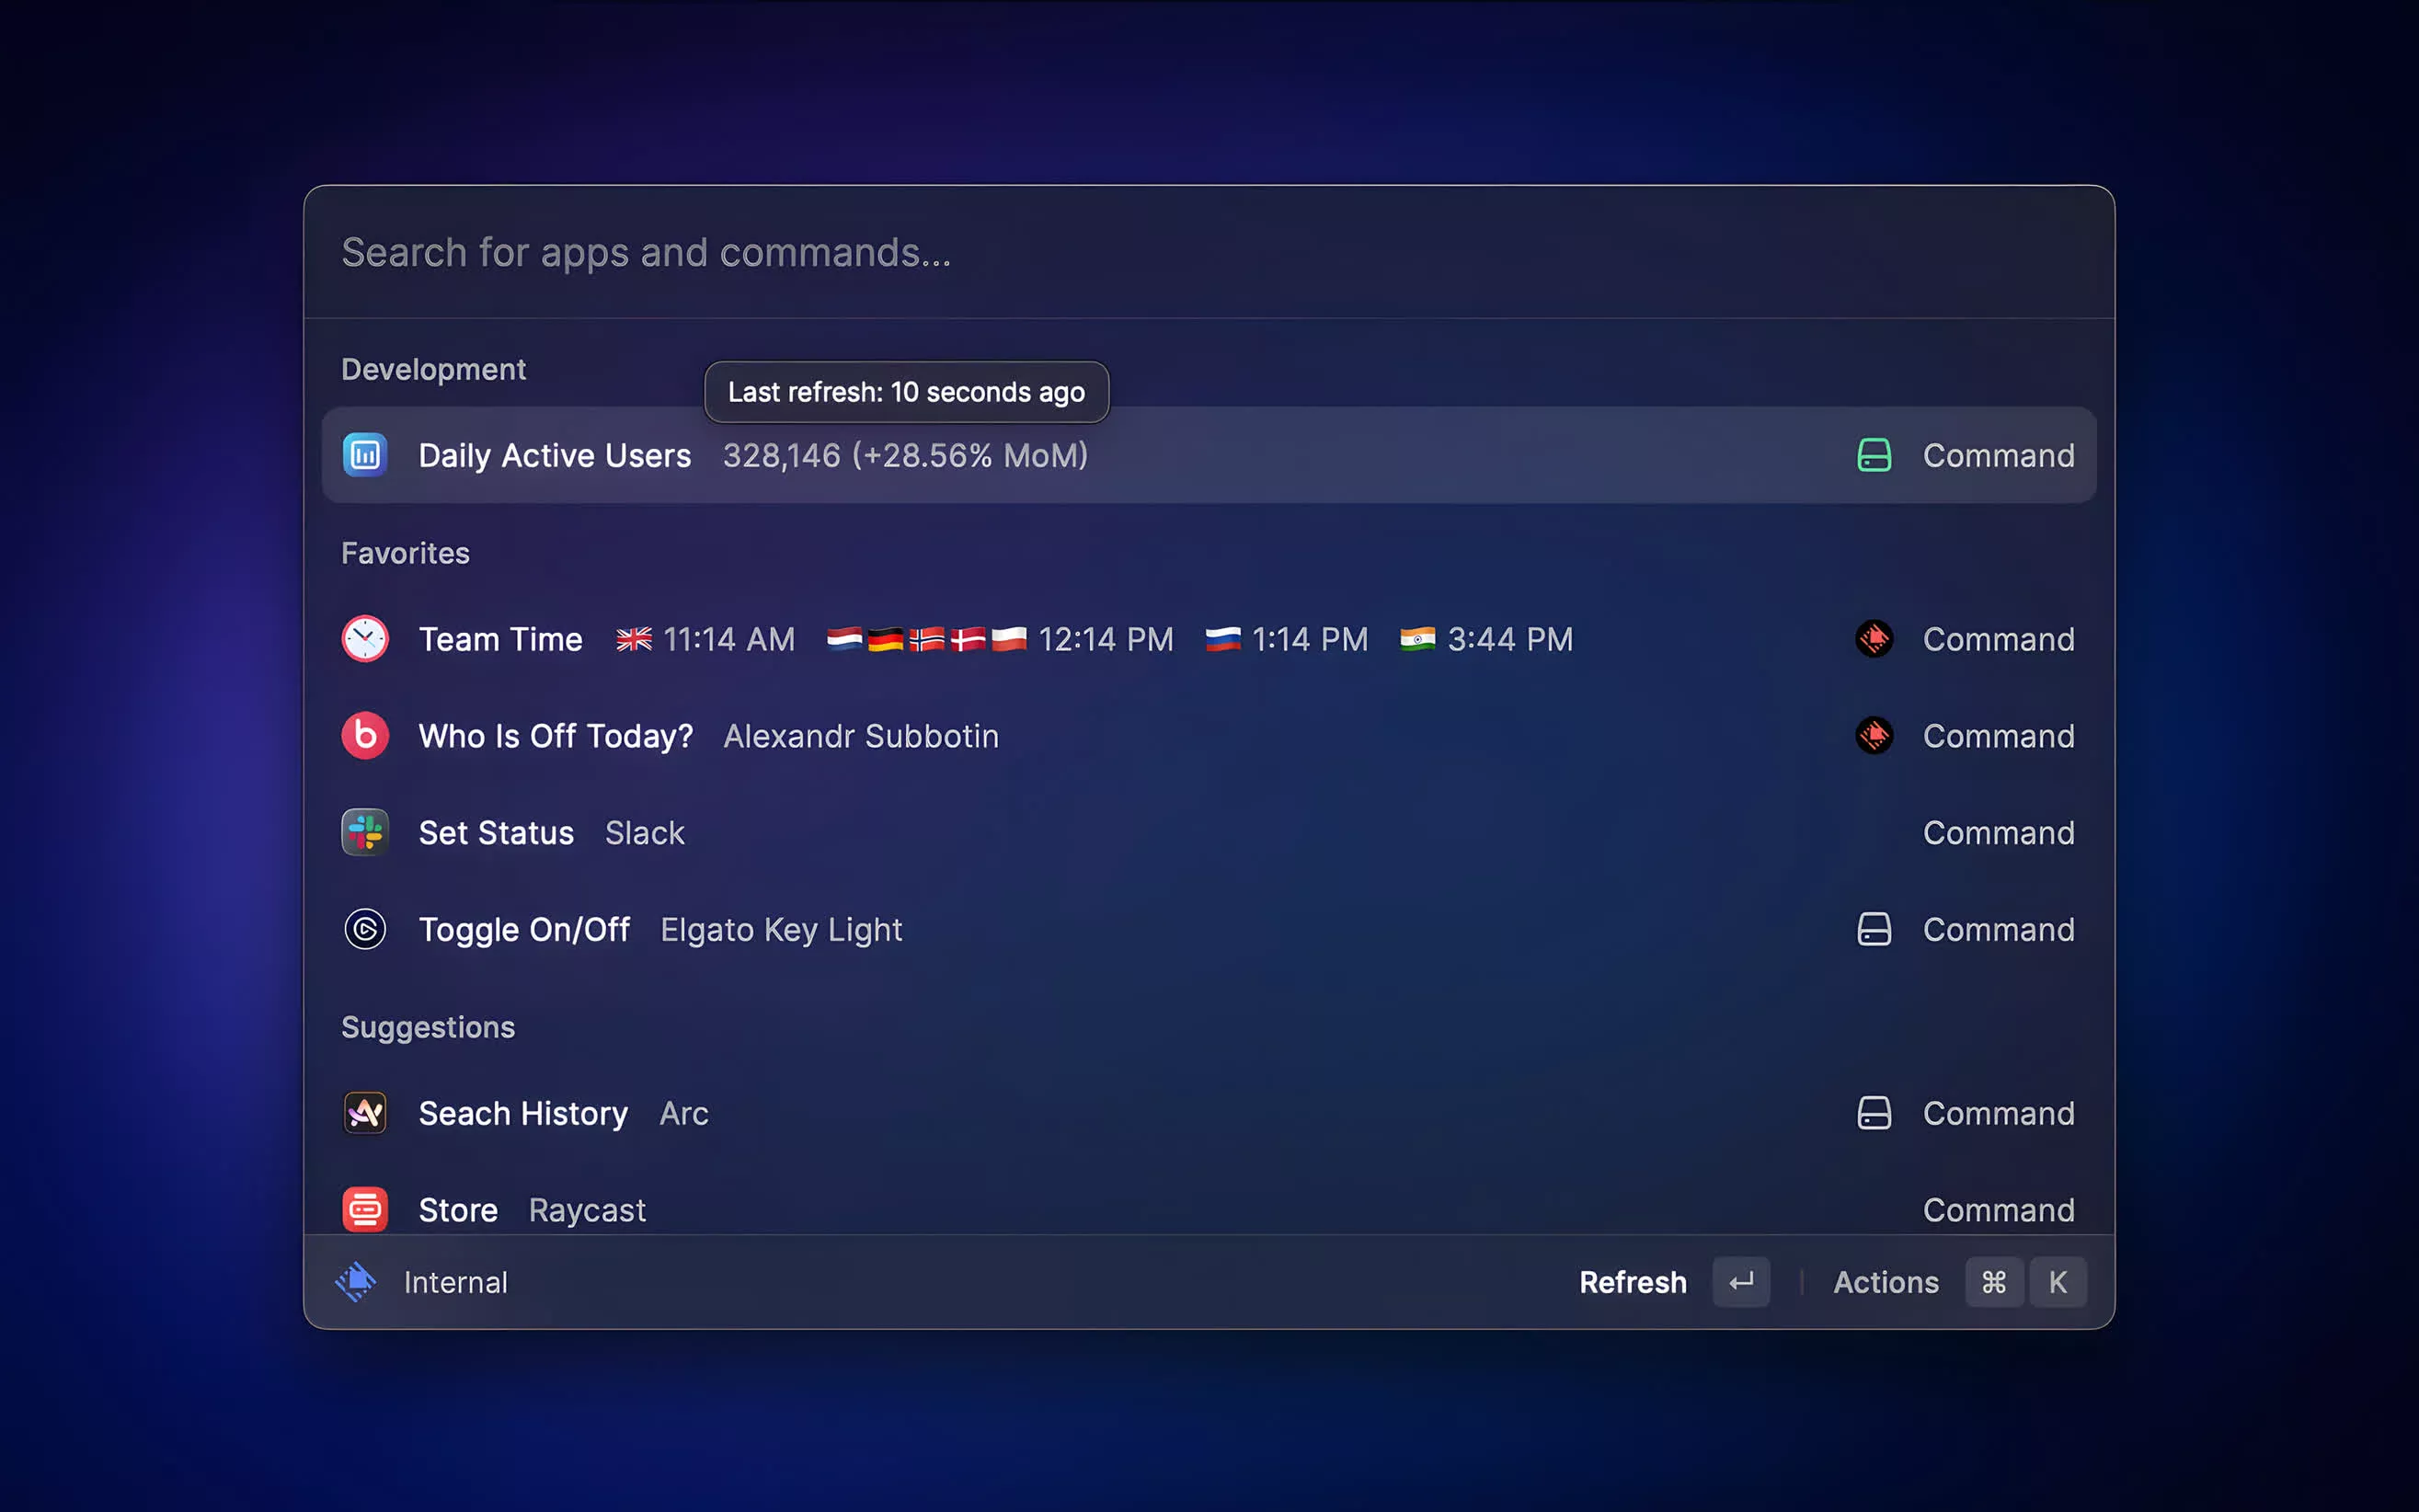Click UK flag in Team Time row
The width and height of the screenshot is (2419, 1512).
(634, 639)
